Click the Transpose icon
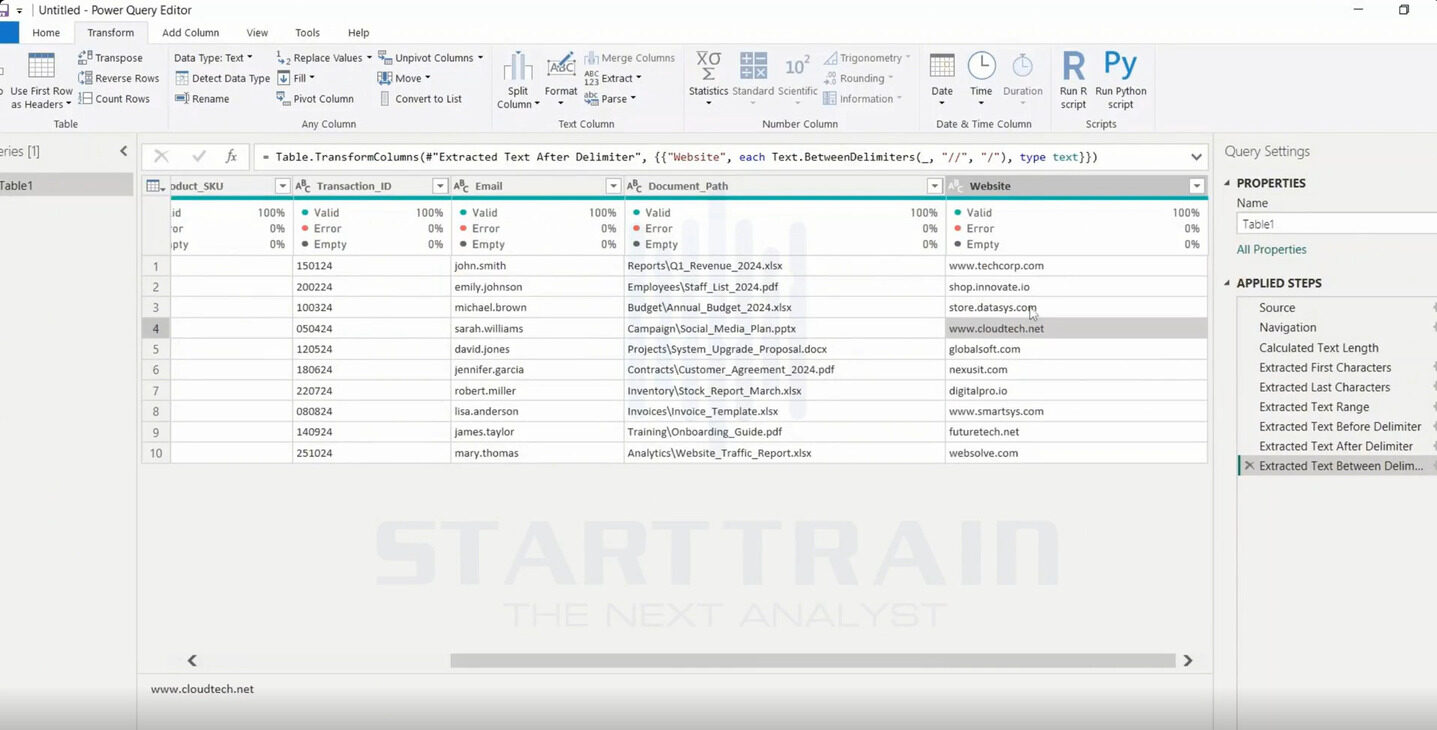Image resolution: width=1437 pixels, height=730 pixels. [x=85, y=58]
